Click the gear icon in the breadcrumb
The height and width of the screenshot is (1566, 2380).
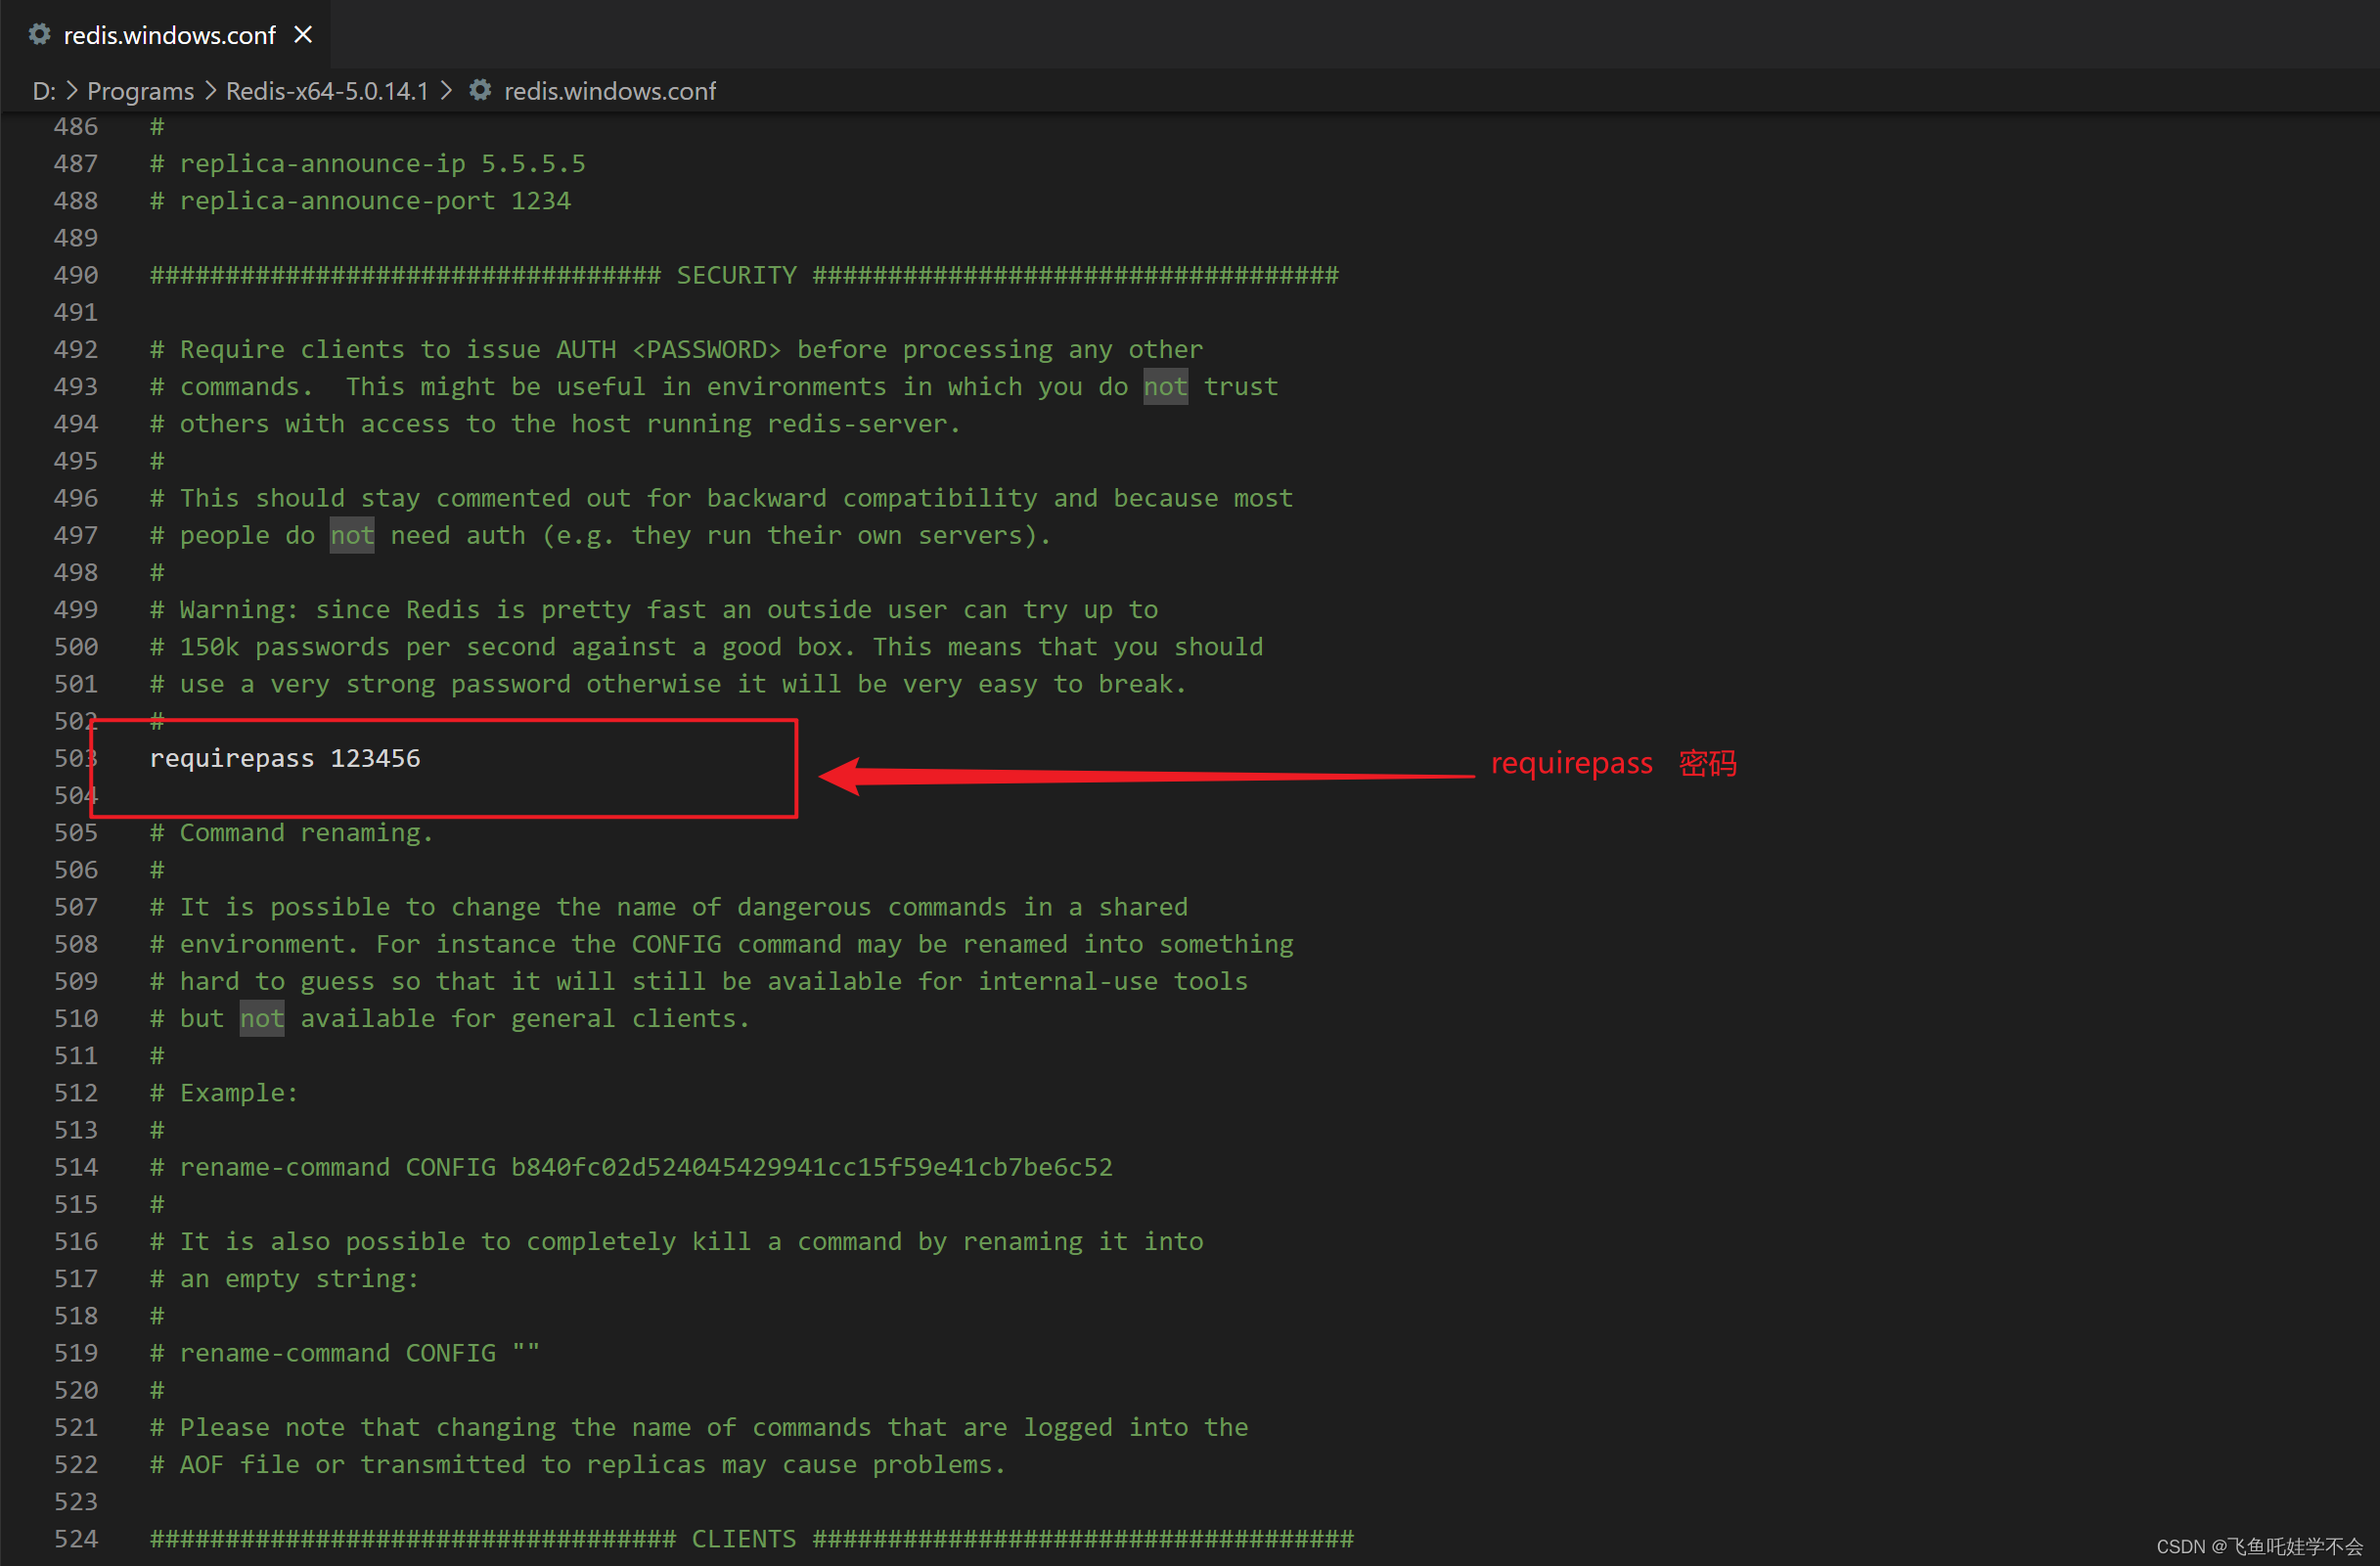click(480, 90)
